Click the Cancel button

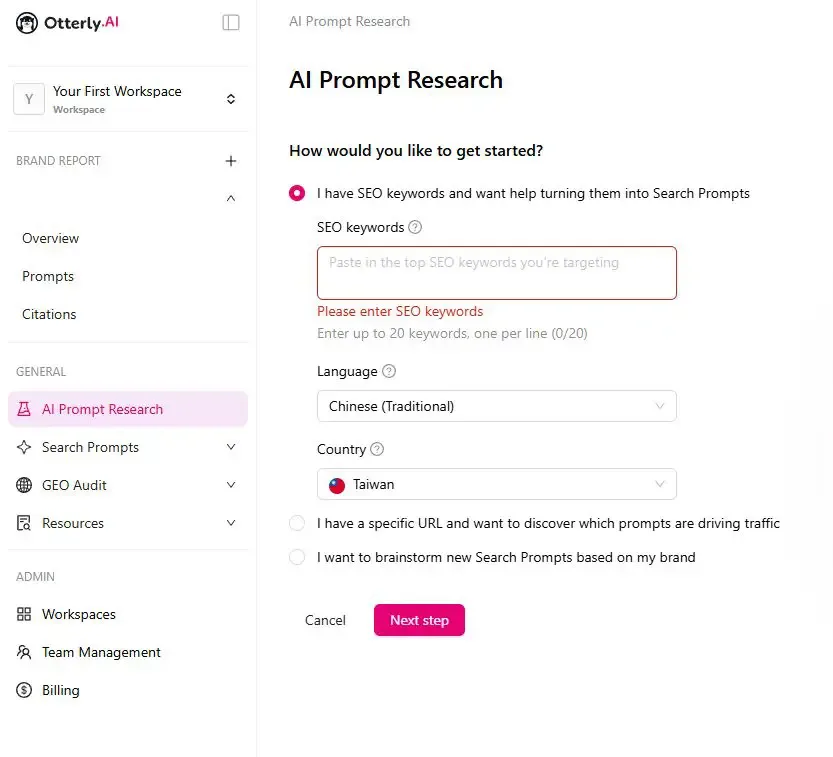click(325, 620)
